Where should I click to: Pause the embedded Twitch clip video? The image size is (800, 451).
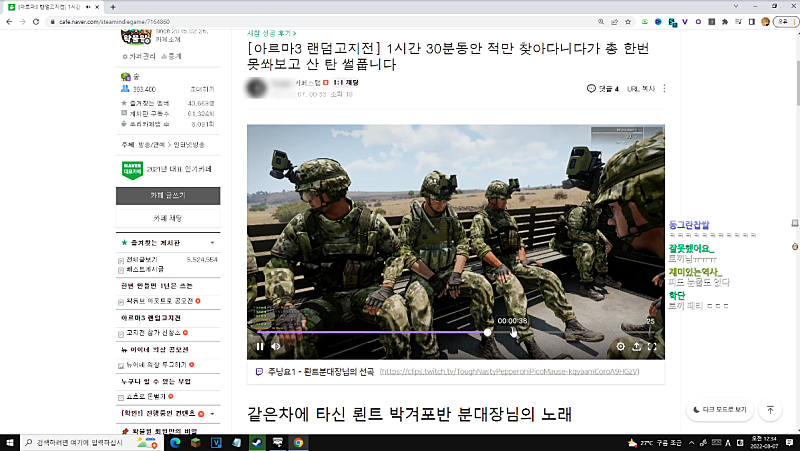coord(260,346)
